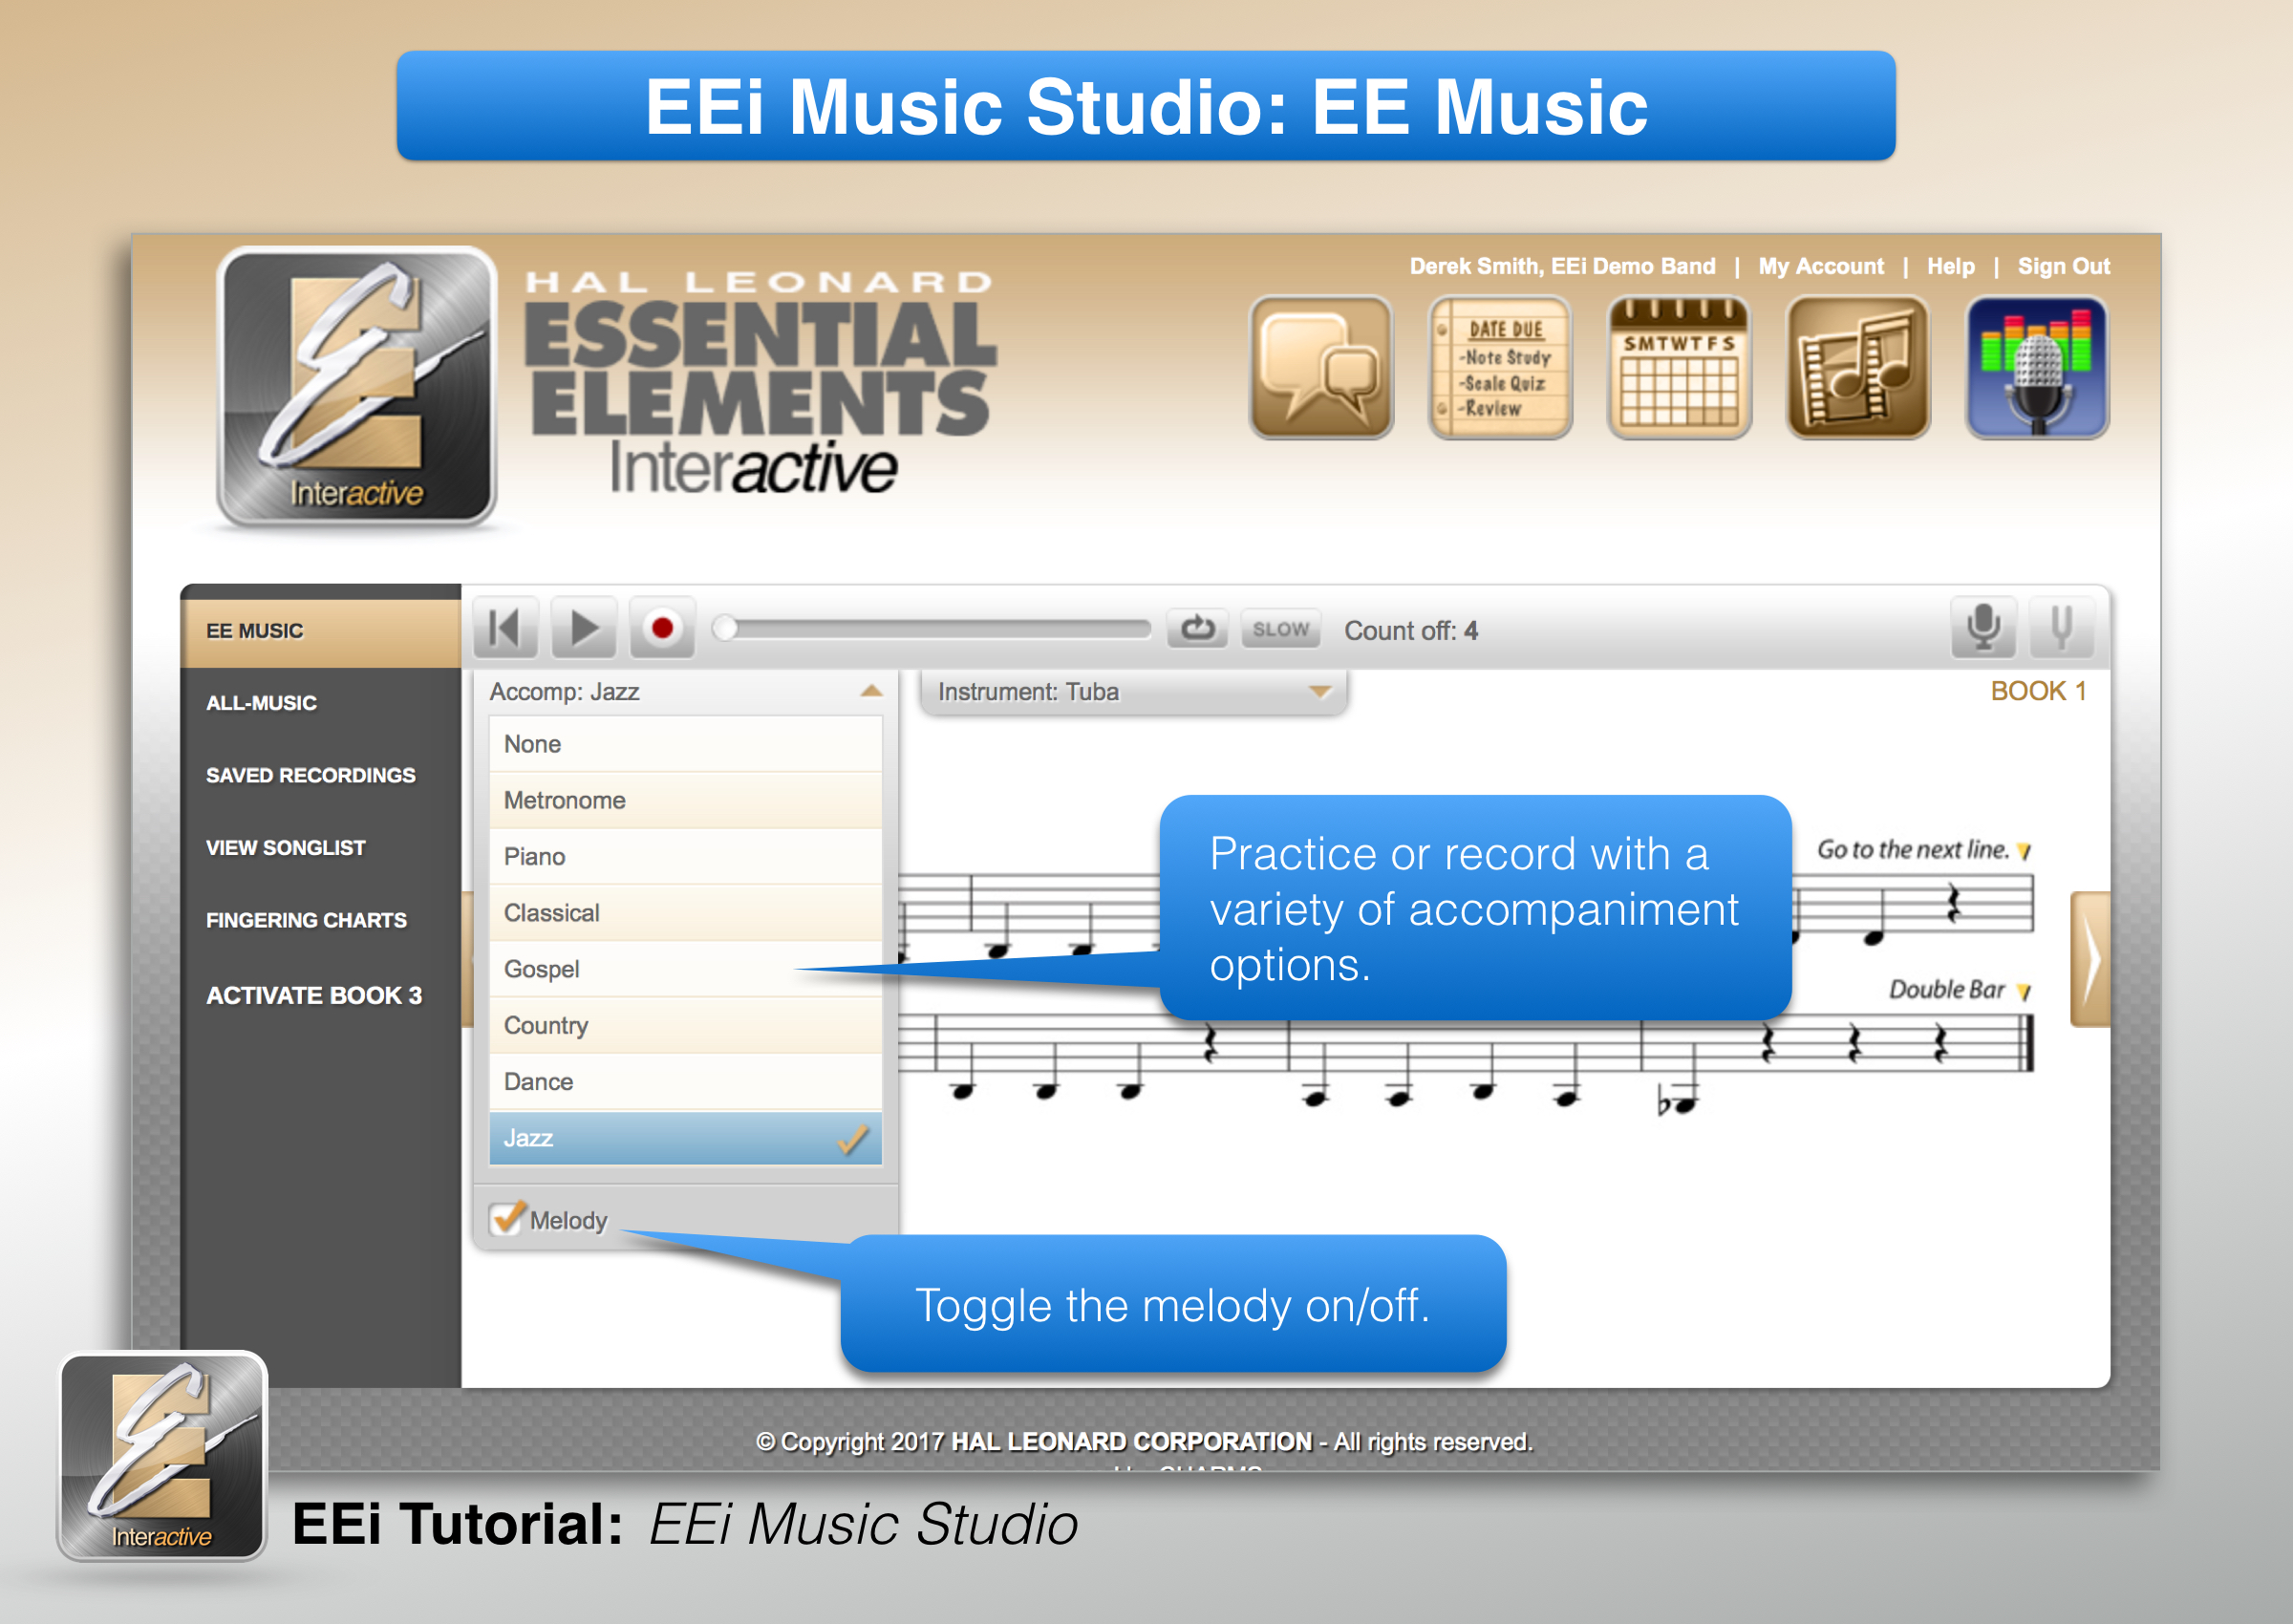This screenshot has width=2293, height=1624.
Task: Toggle the Melody checkbox
Action: 508,1218
